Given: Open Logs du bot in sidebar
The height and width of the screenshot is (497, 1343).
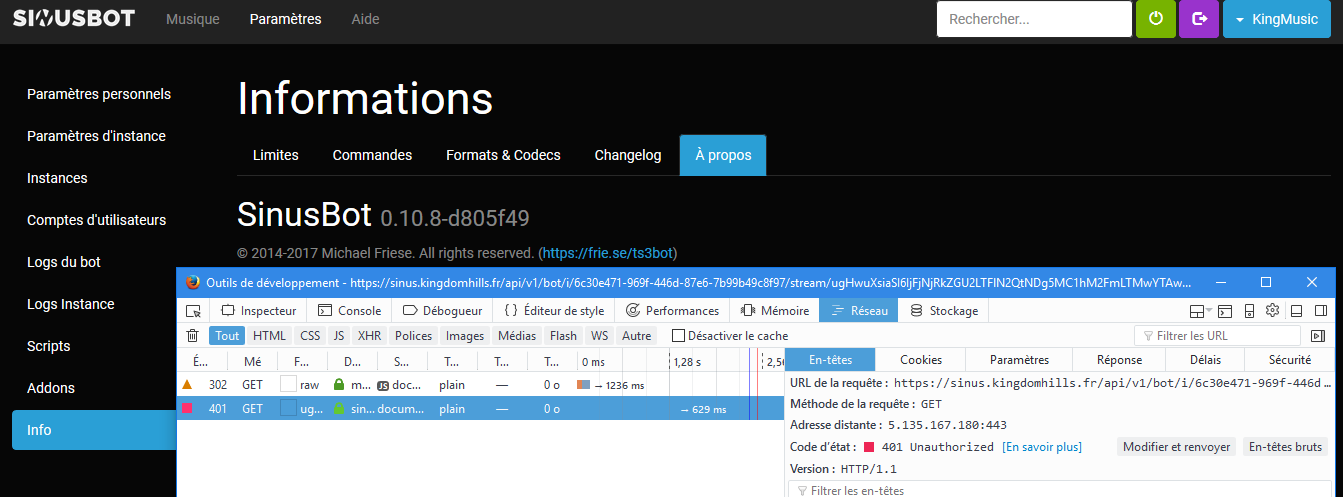Looking at the screenshot, I should pyautogui.click(x=64, y=262).
